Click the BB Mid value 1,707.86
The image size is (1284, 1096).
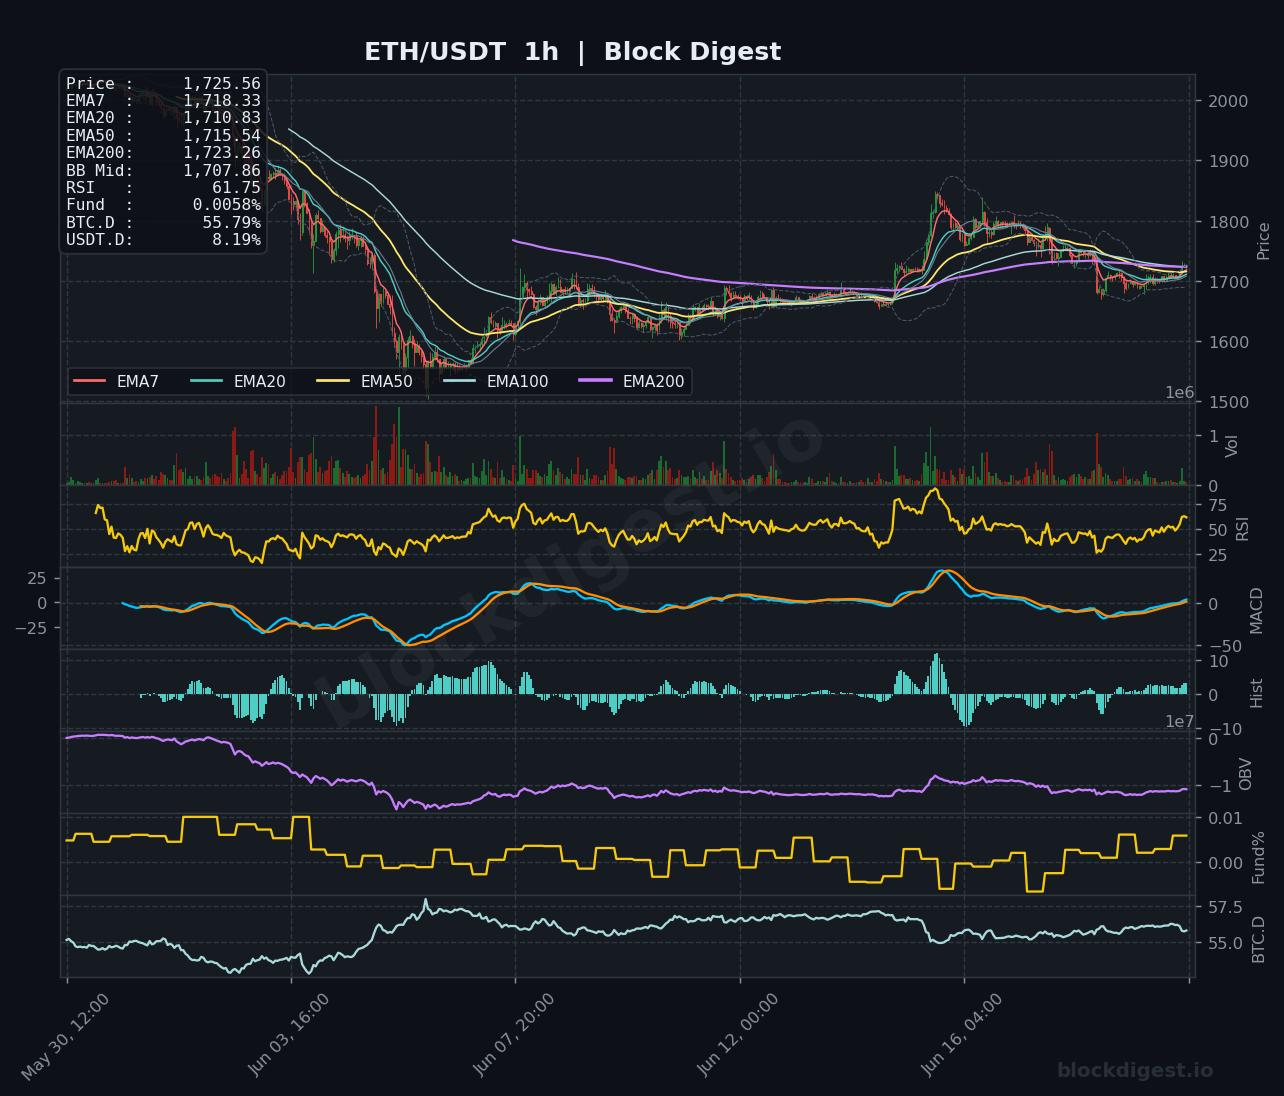pyautogui.click(x=222, y=171)
